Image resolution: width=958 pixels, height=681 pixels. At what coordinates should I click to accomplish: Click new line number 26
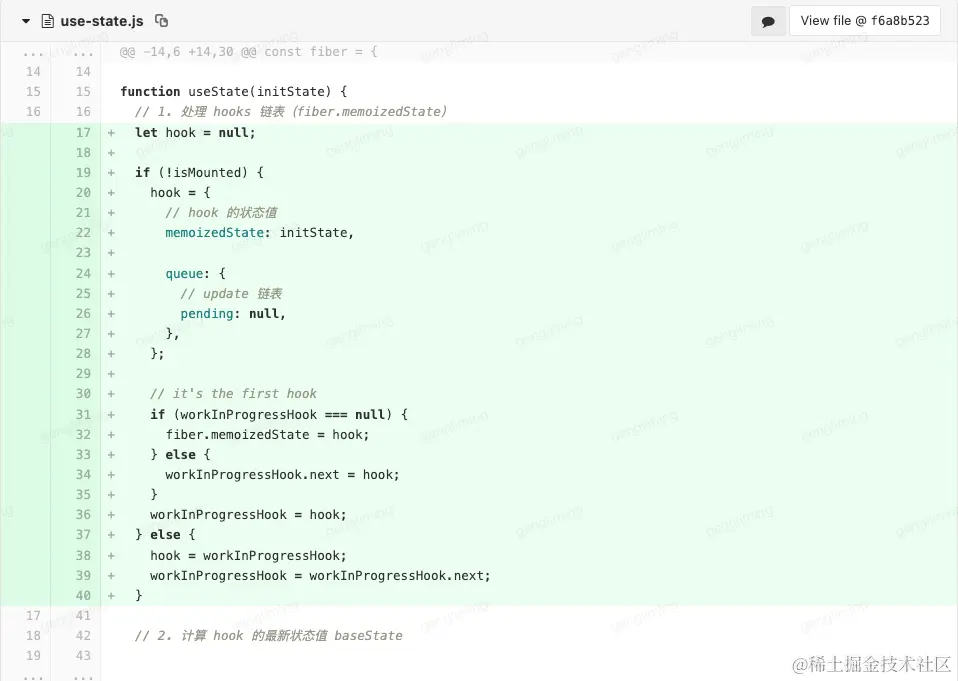[83, 314]
